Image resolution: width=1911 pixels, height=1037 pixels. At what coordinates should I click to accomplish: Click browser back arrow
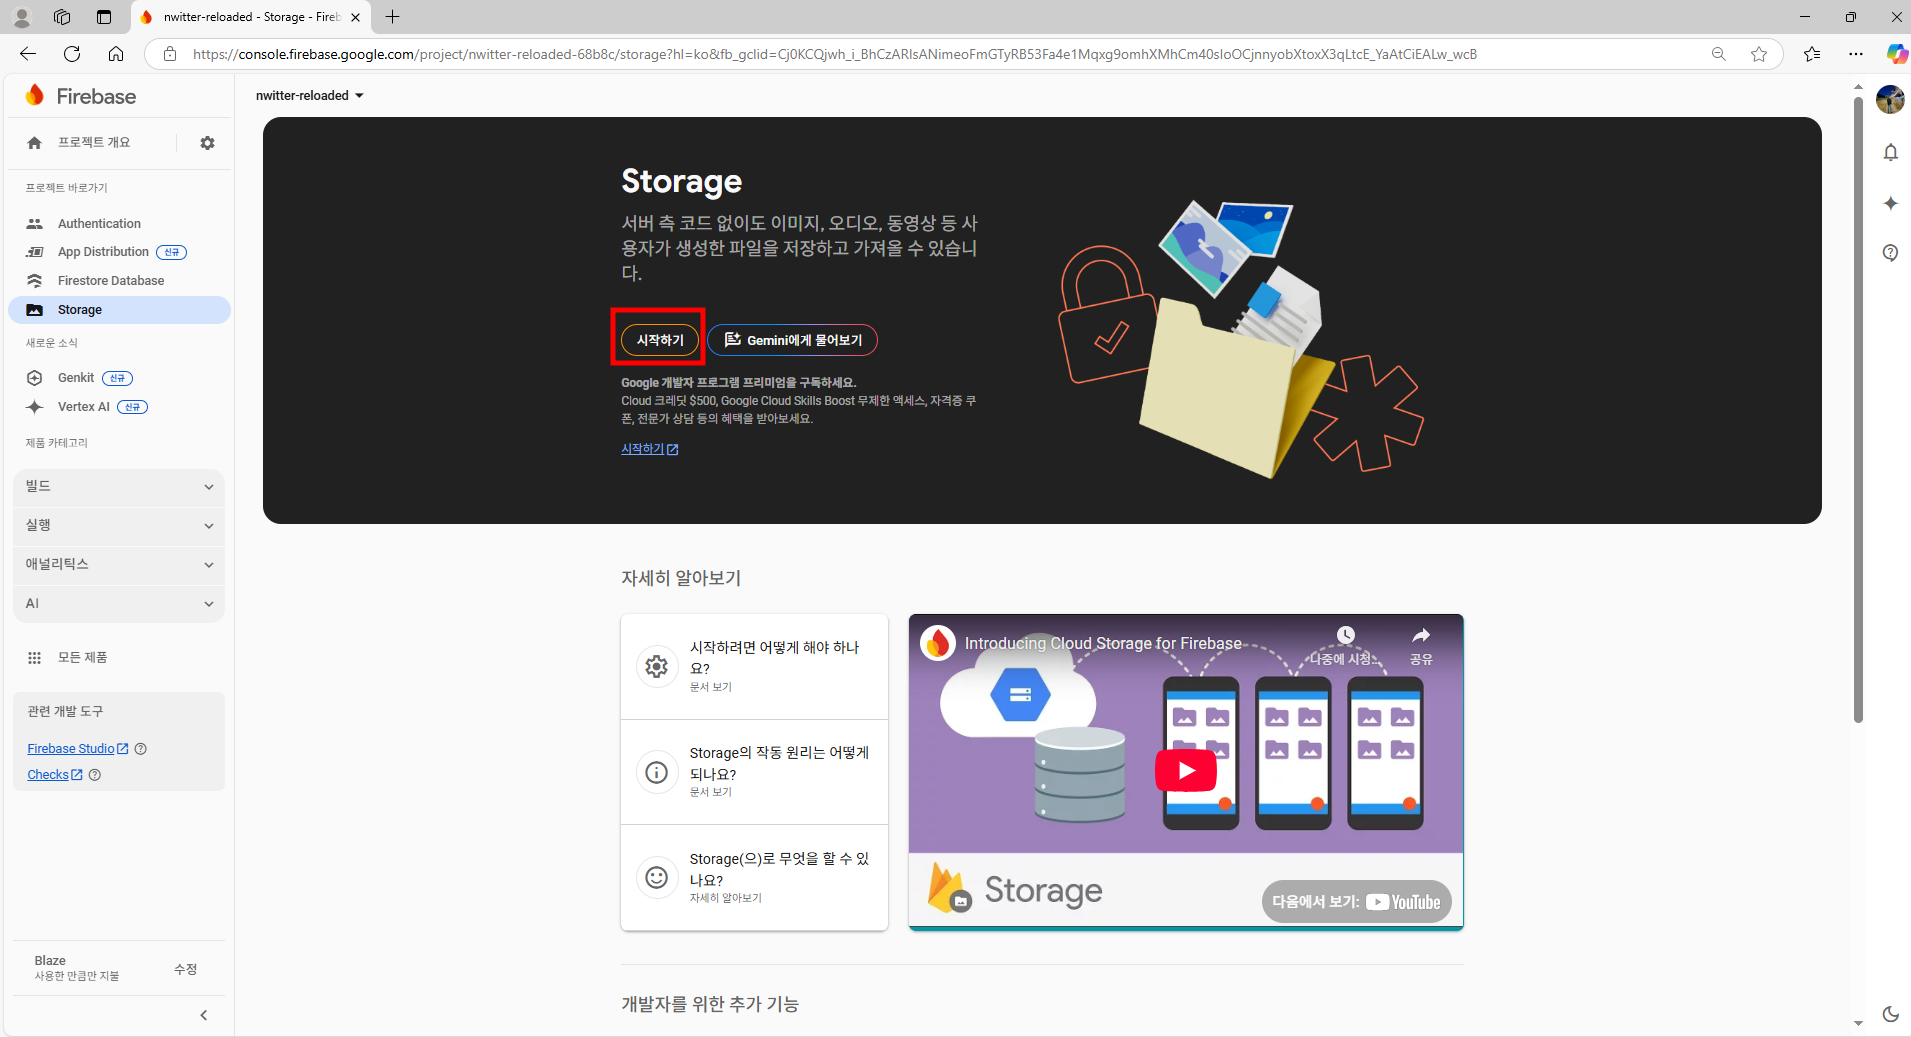point(28,54)
